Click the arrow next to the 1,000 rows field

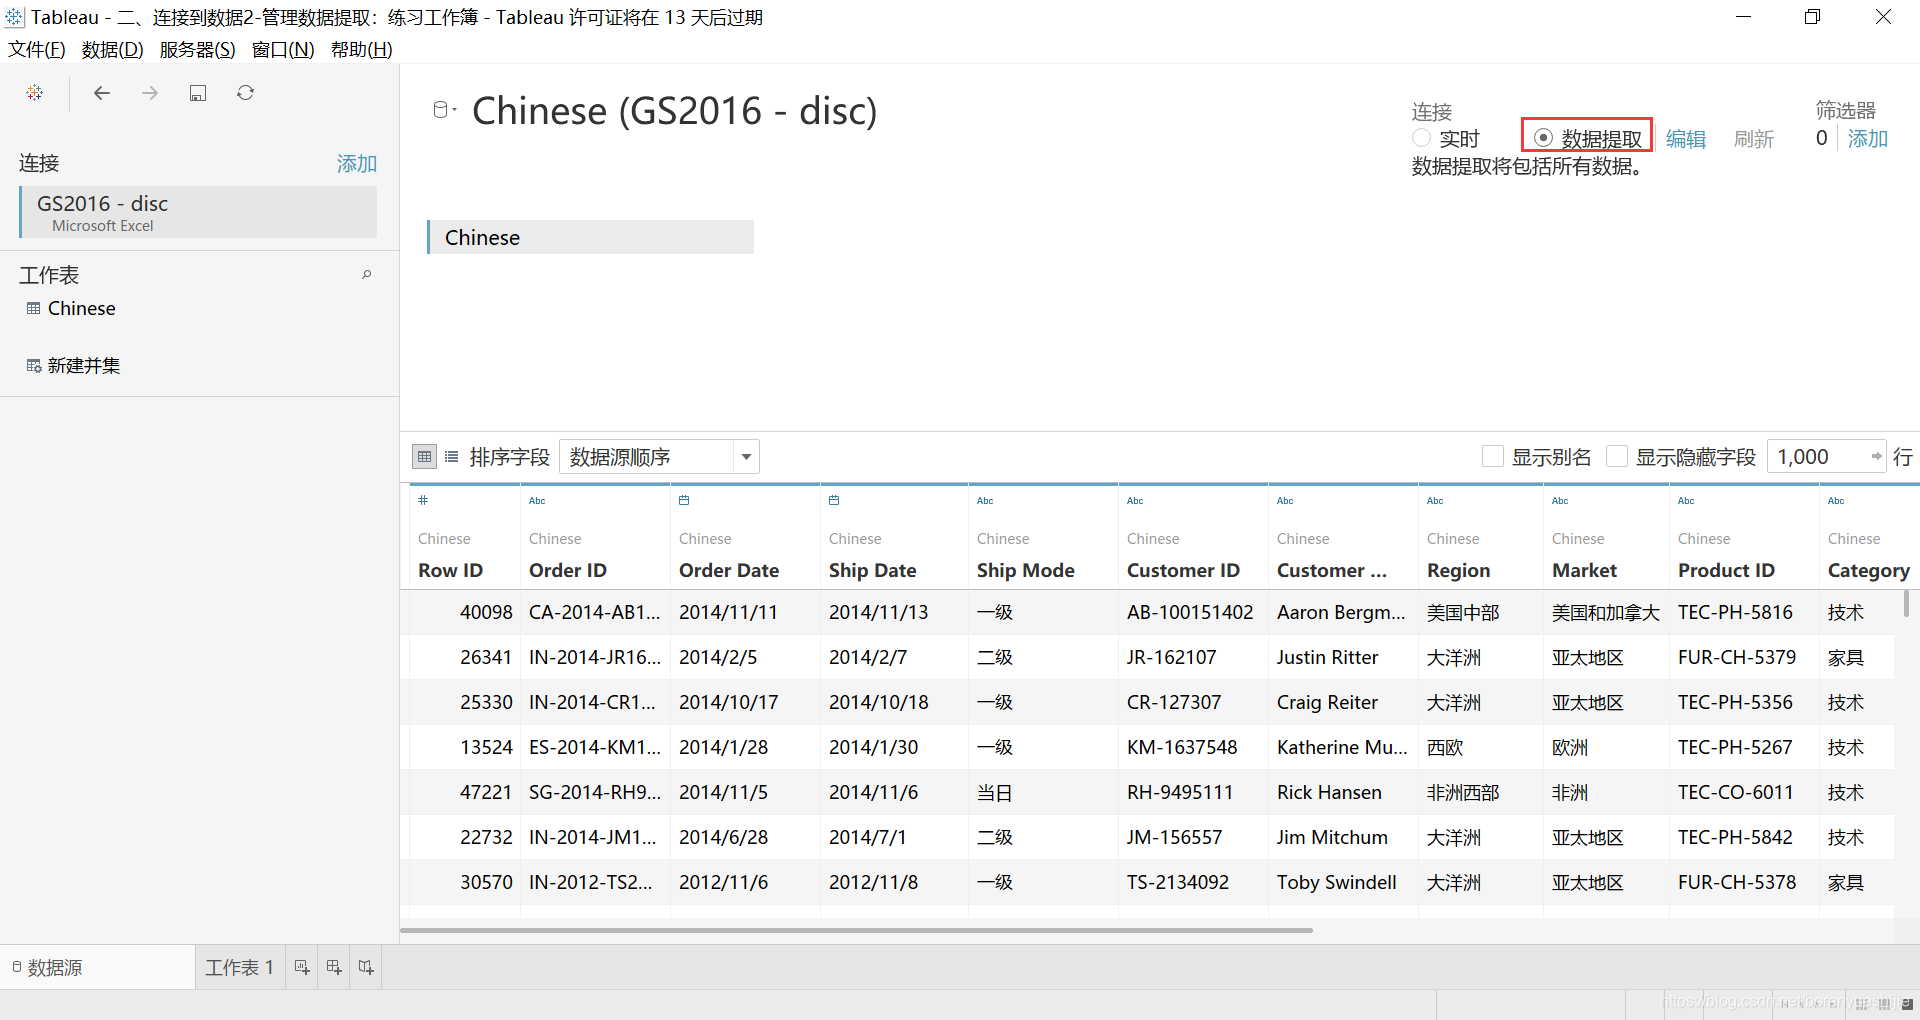click(x=1876, y=457)
